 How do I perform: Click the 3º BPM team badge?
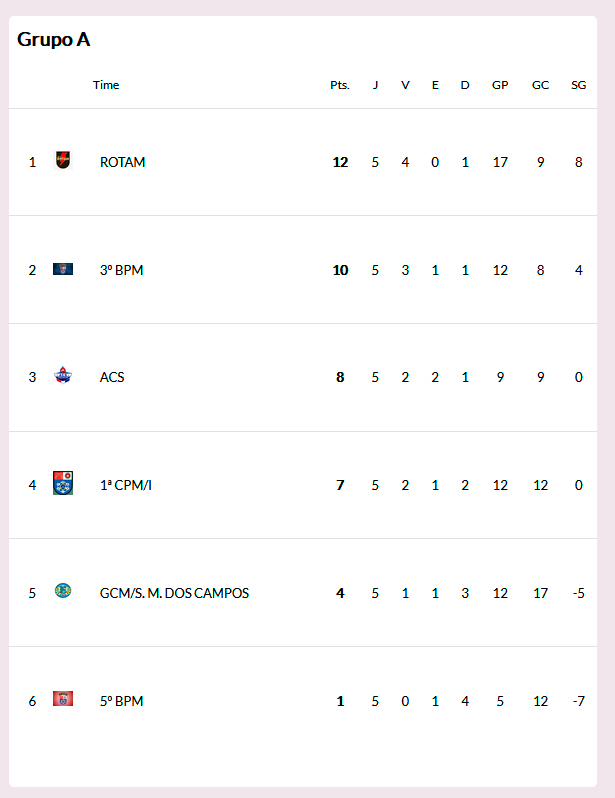63,269
